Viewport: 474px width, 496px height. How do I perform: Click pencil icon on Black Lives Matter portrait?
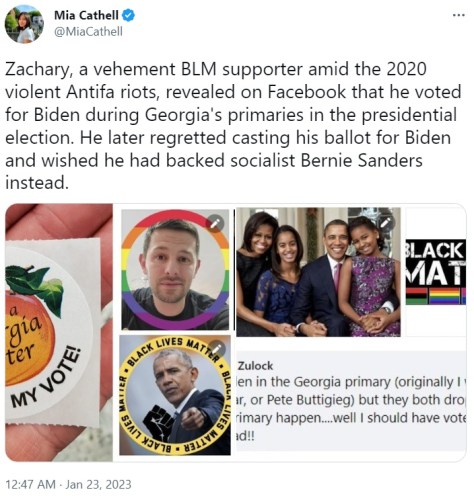point(217,349)
